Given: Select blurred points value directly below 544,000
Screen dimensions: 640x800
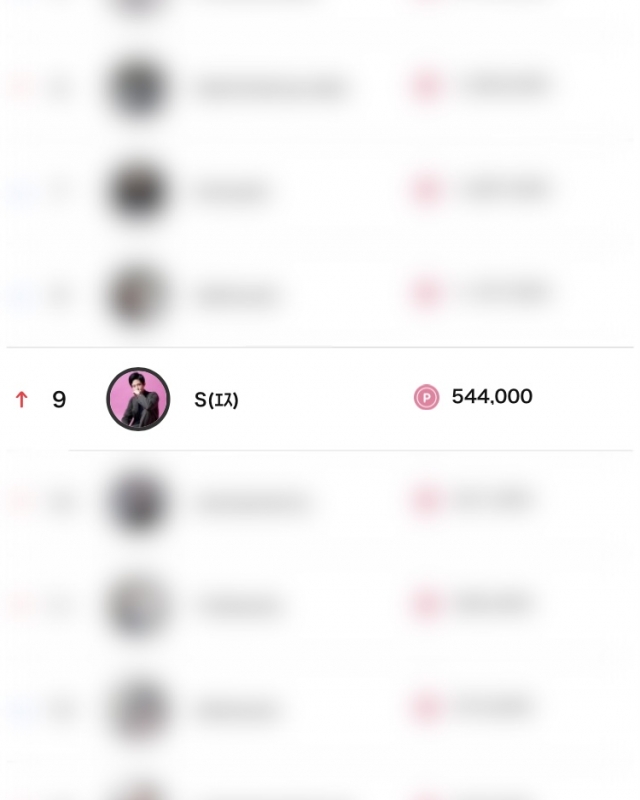Looking at the screenshot, I should pyautogui.click(x=492, y=500).
